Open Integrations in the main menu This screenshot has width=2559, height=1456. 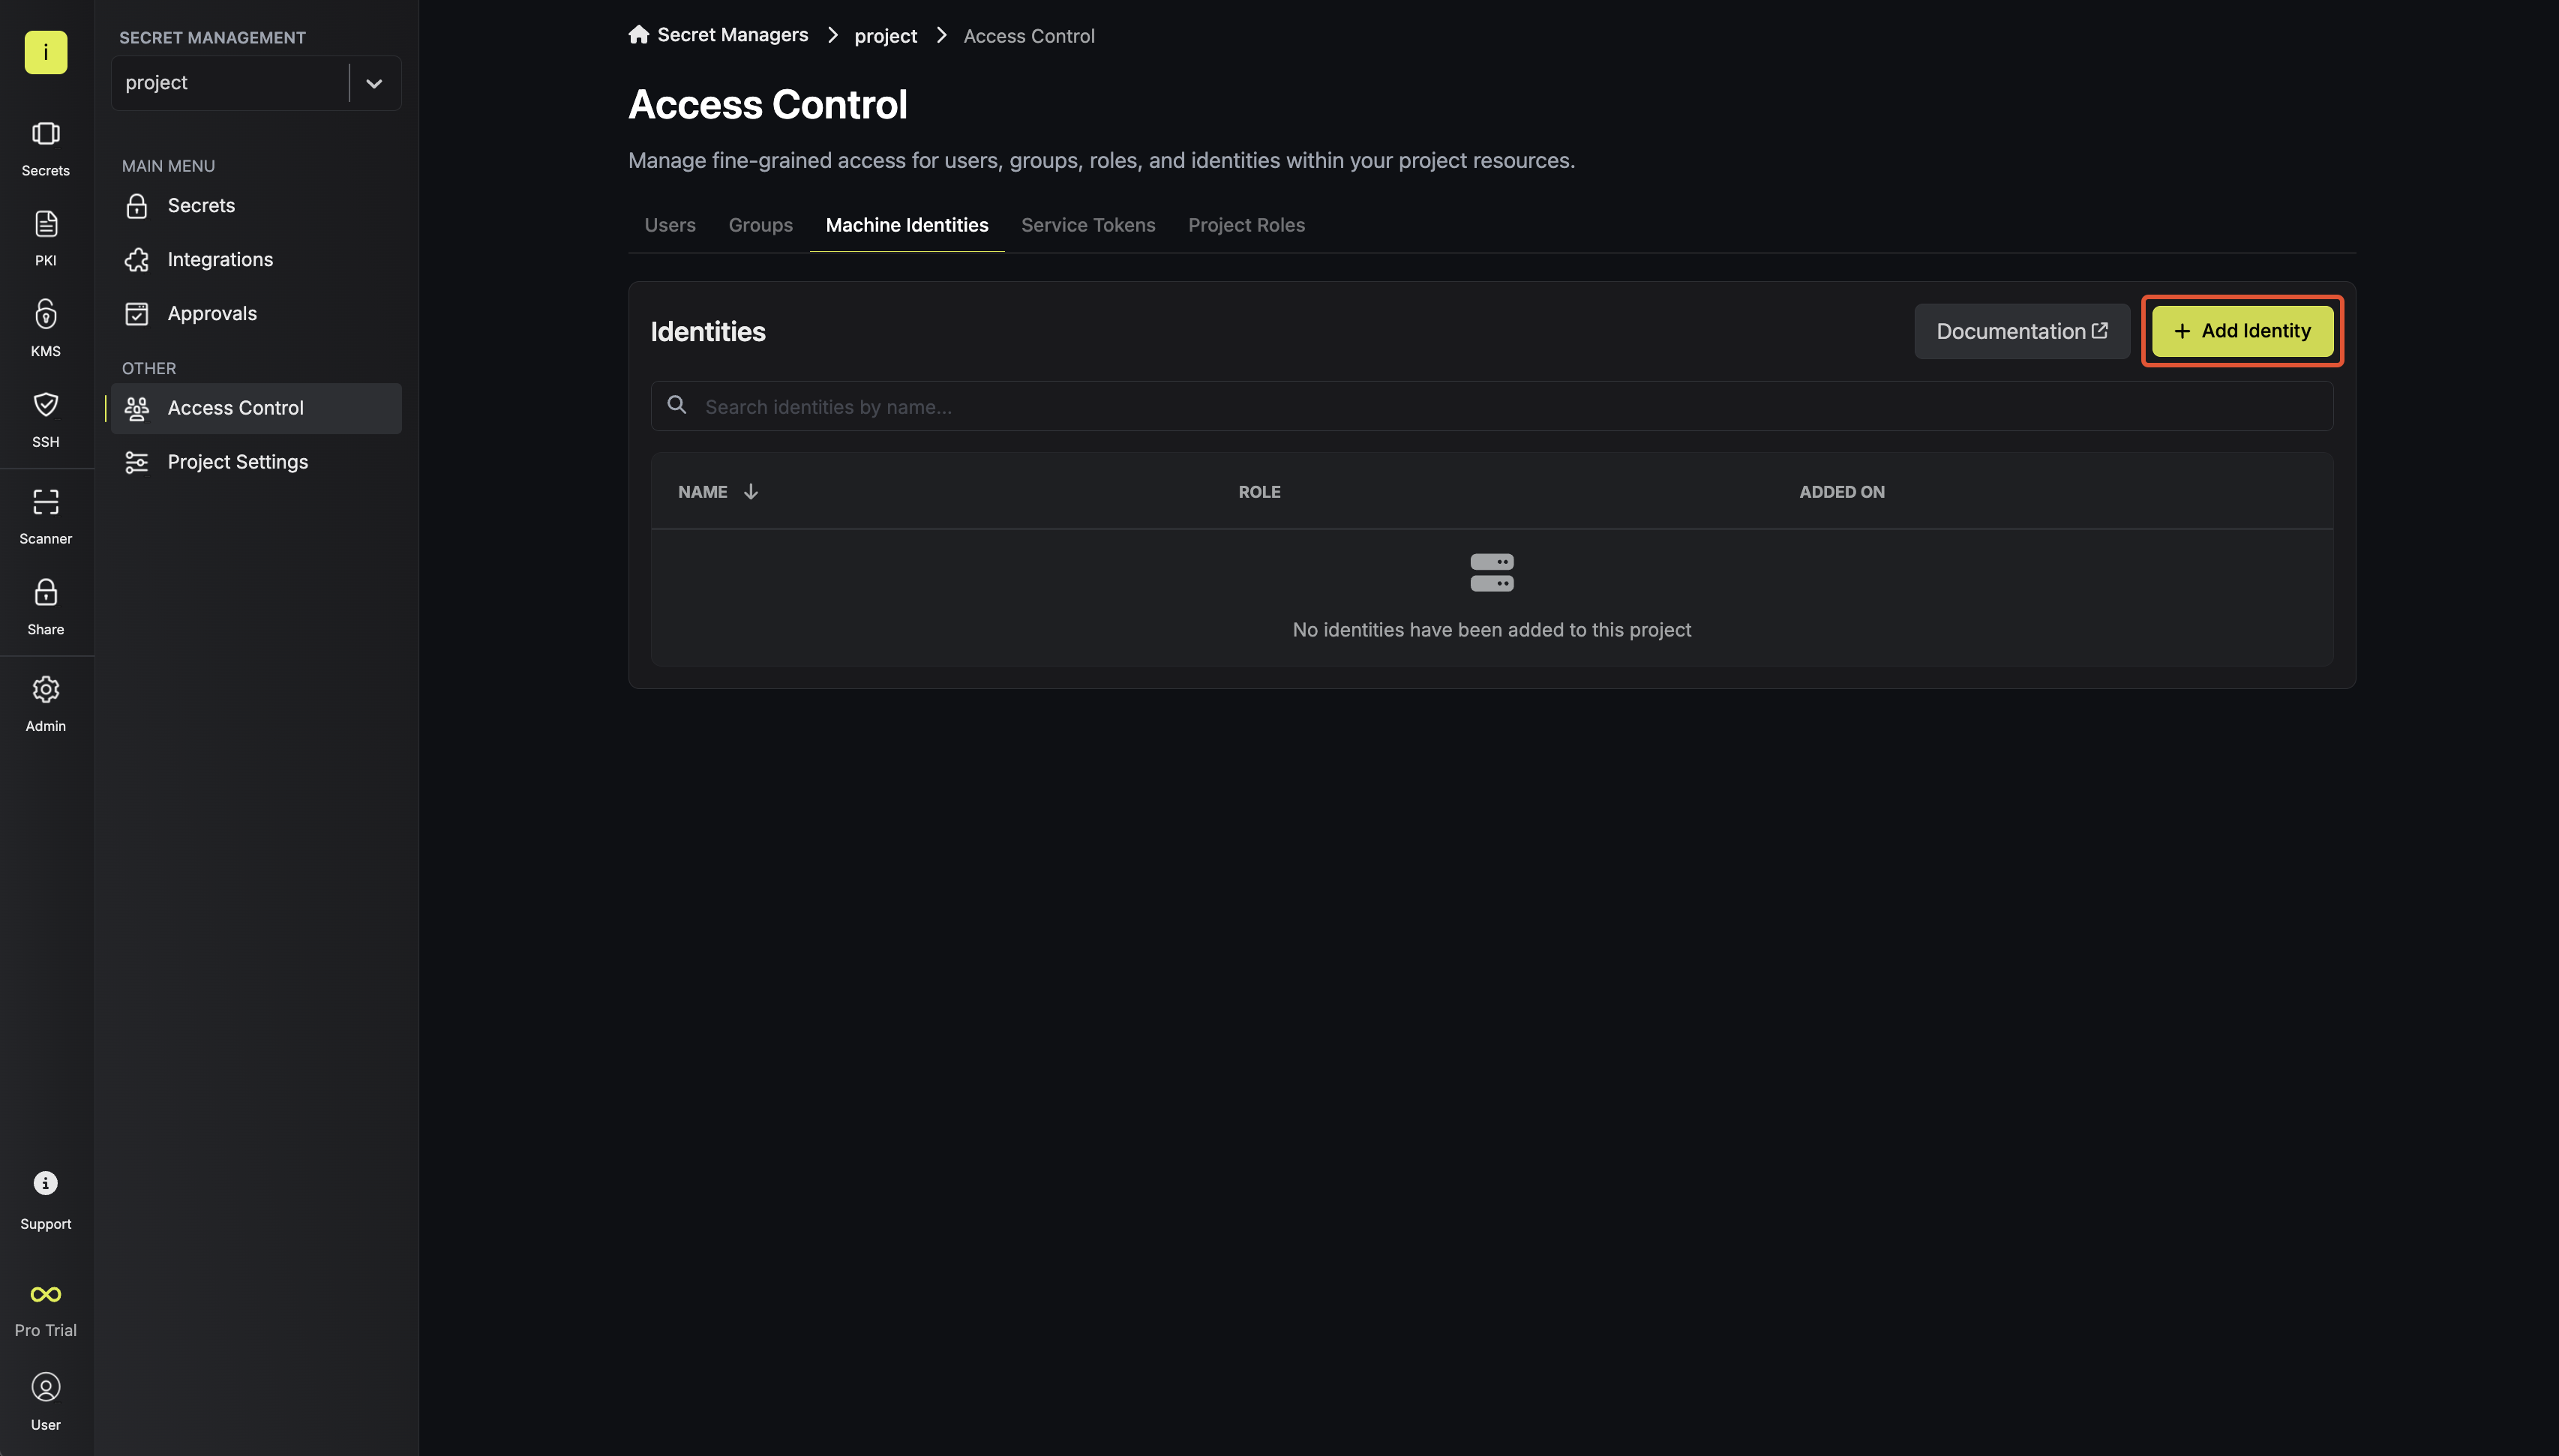220,260
